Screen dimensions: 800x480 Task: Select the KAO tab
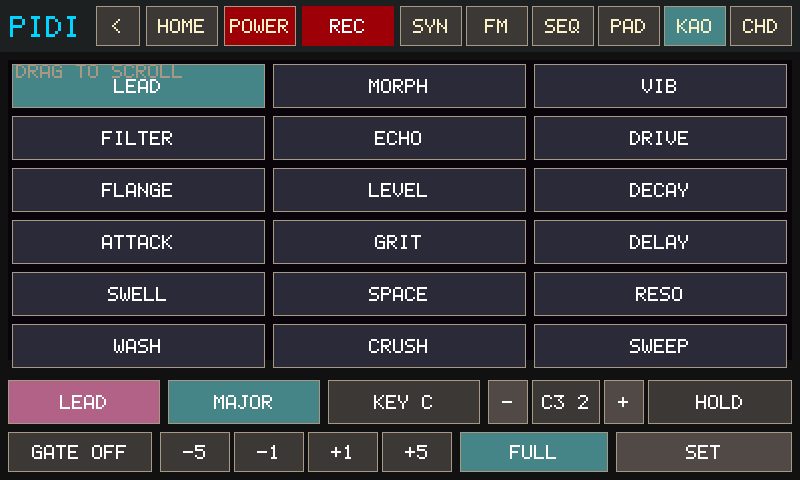pyautogui.click(x=694, y=26)
